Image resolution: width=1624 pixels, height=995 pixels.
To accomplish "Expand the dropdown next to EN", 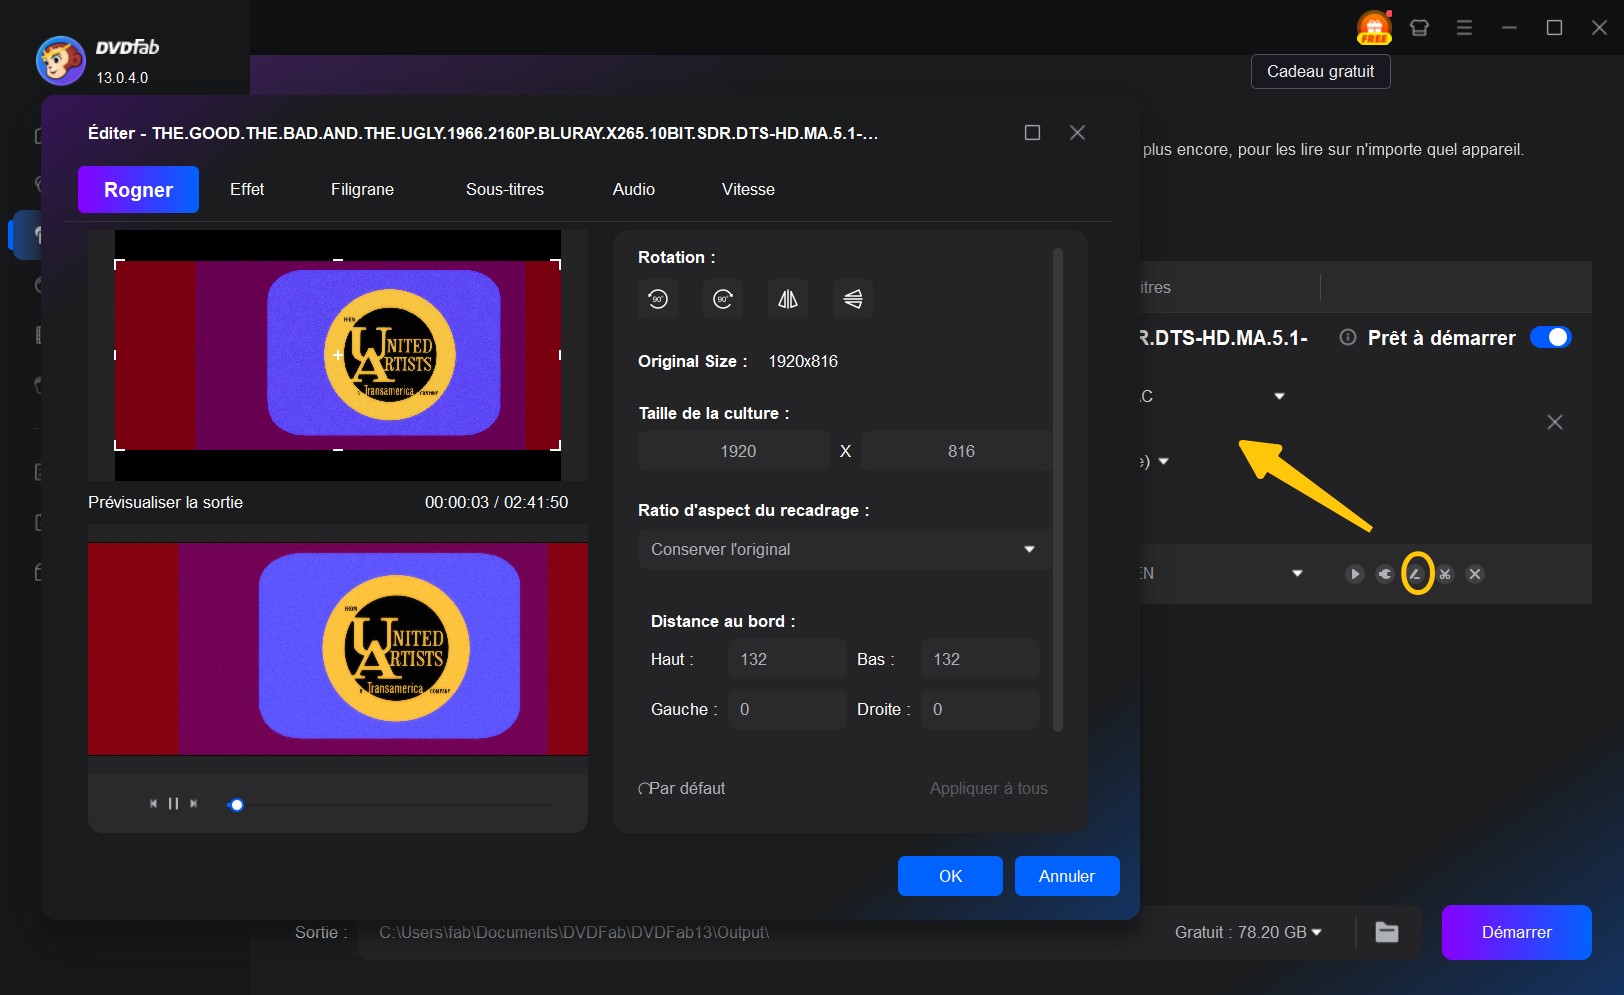I will coord(1298,573).
